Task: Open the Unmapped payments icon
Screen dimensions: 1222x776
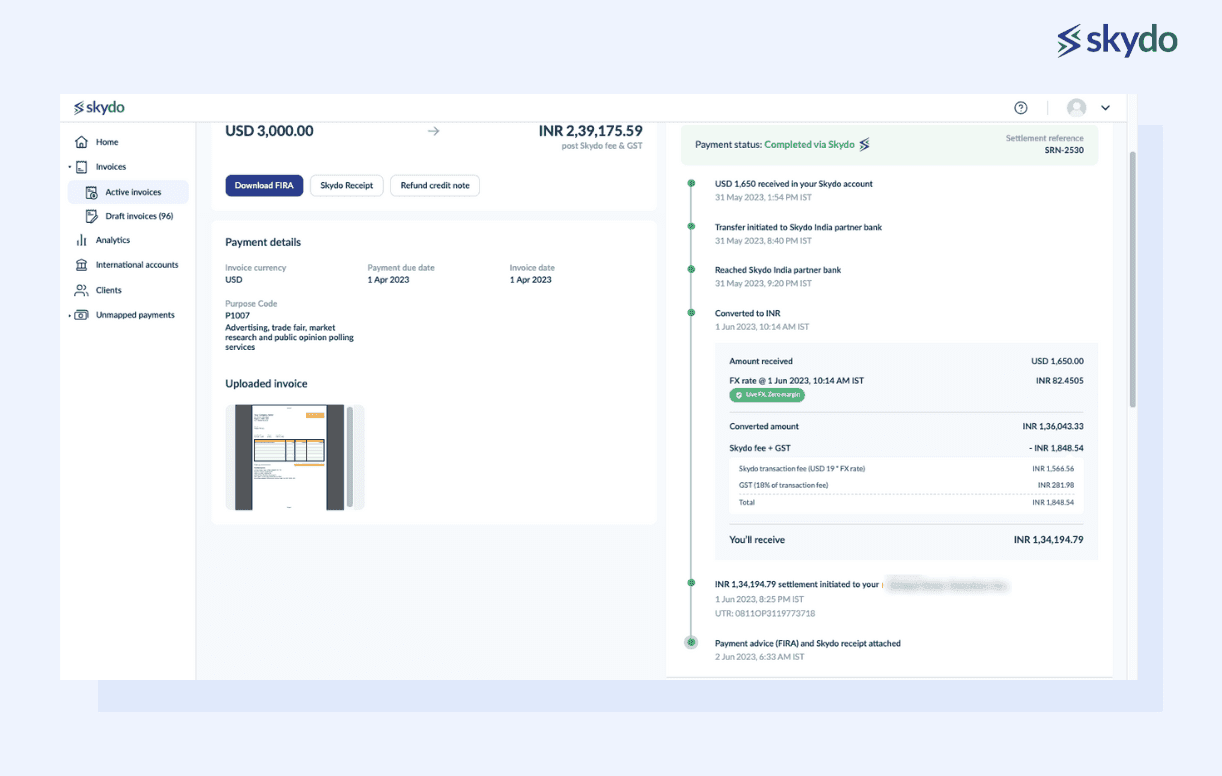Action: (82, 315)
